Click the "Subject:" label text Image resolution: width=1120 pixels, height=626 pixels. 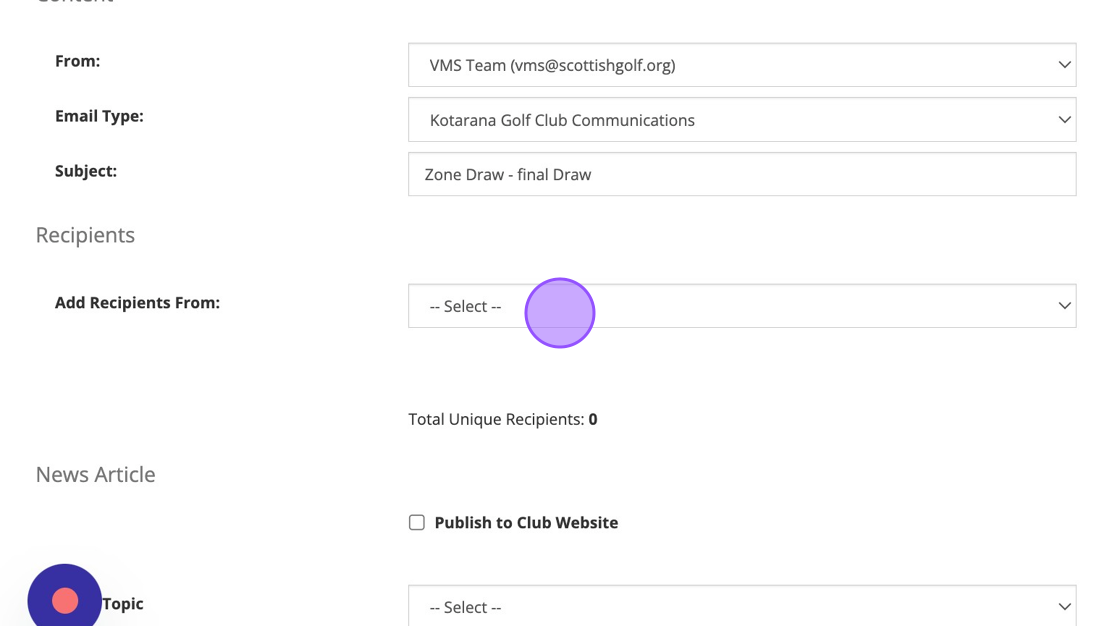(86, 171)
